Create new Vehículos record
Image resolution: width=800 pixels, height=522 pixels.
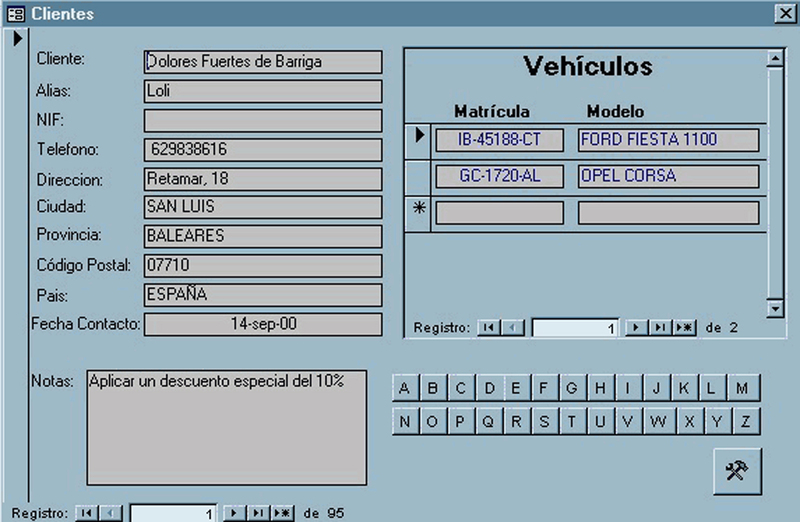point(685,328)
